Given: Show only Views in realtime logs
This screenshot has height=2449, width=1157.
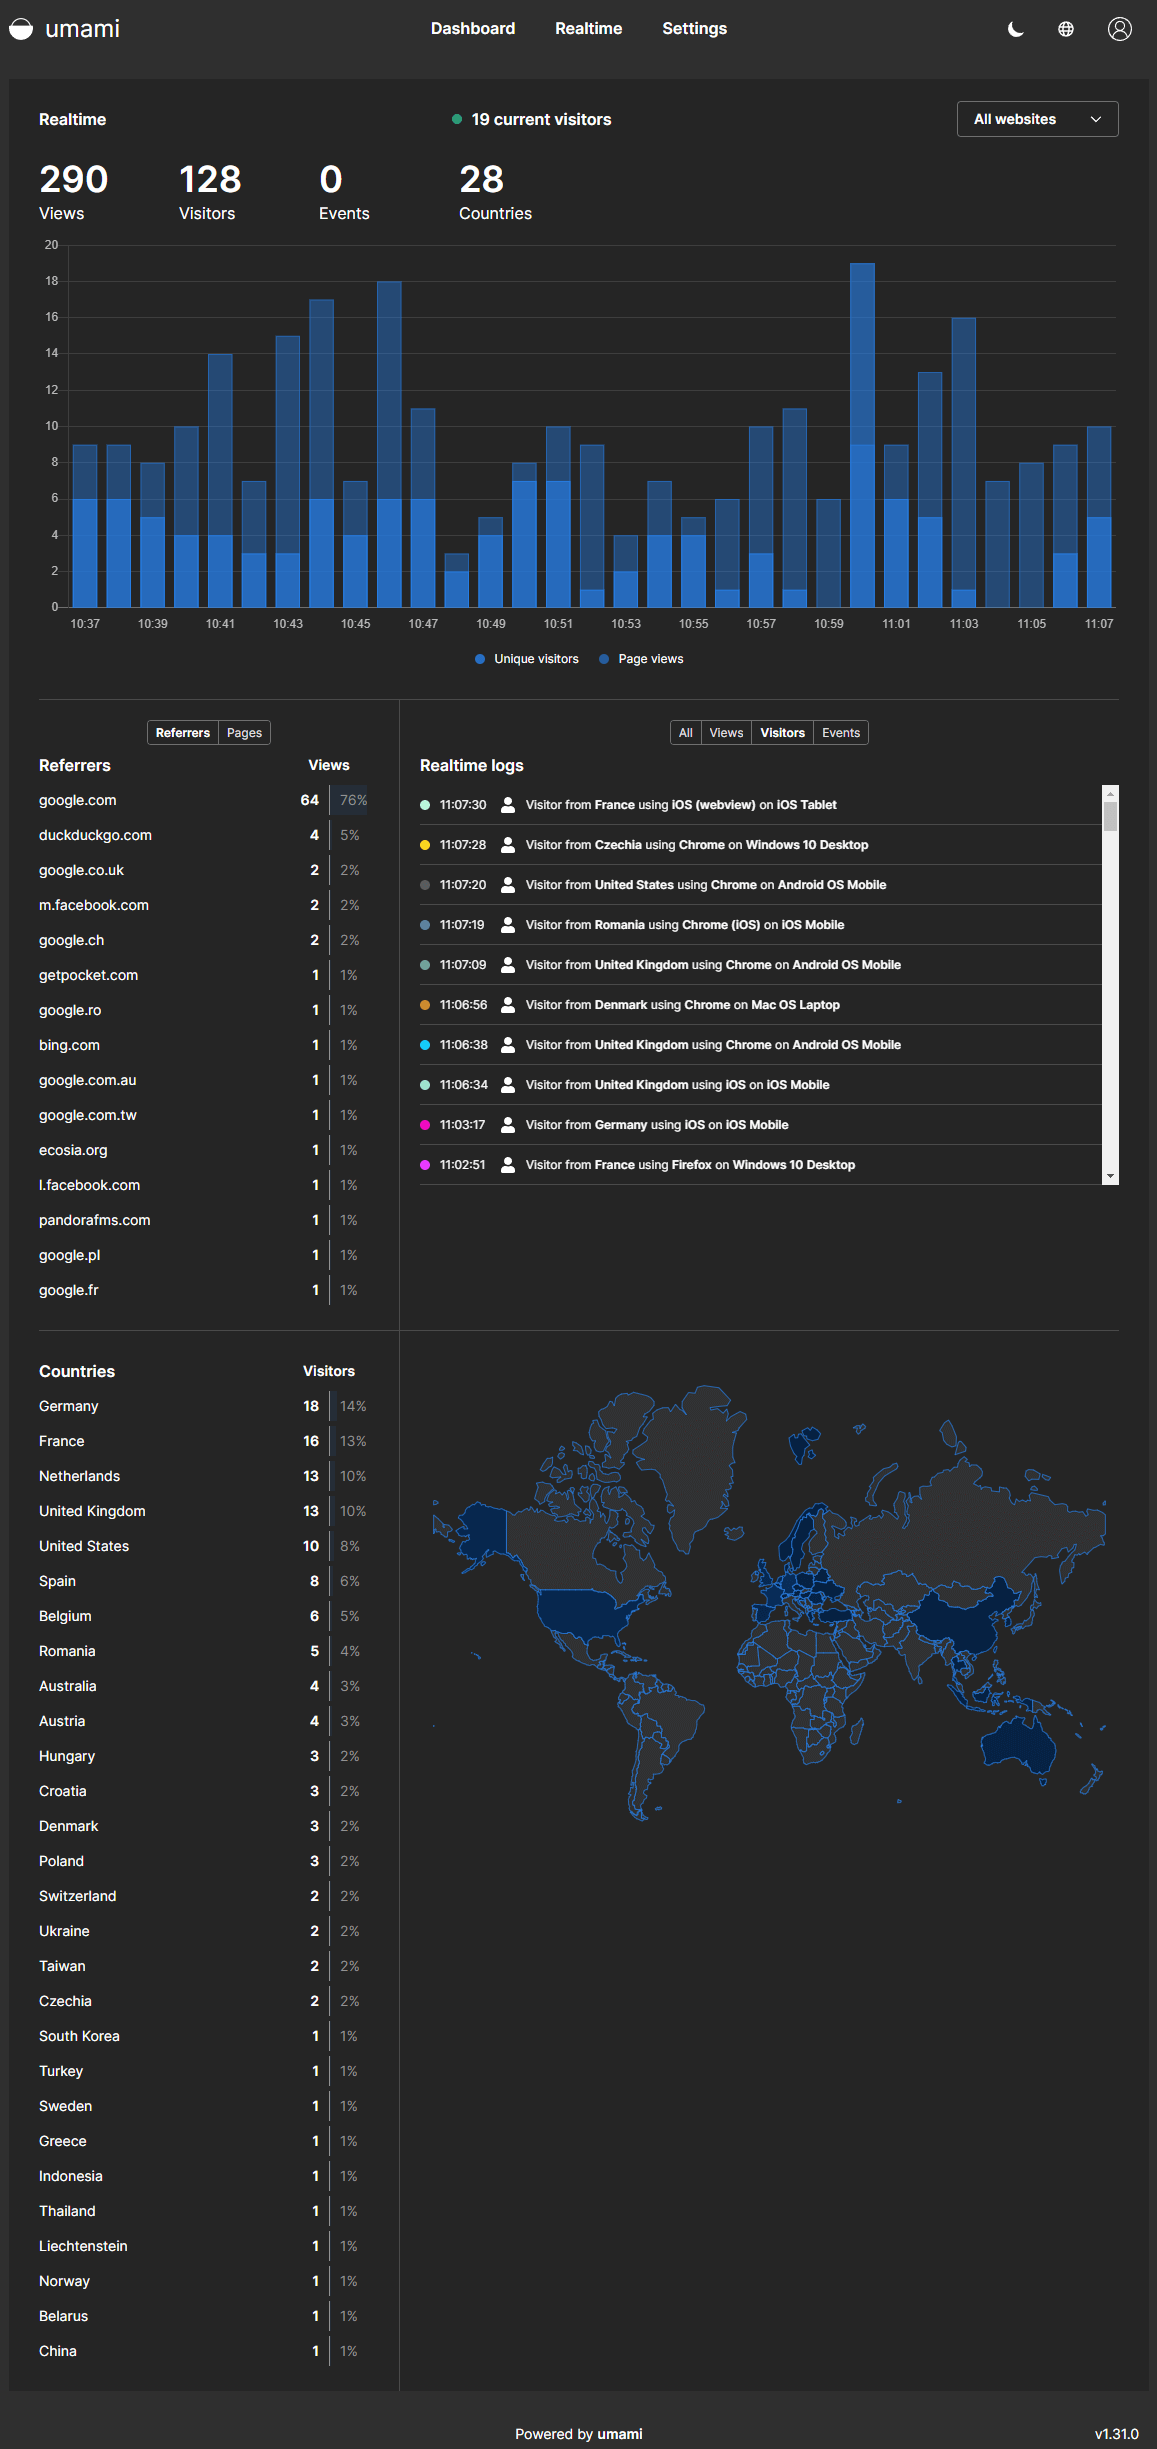Looking at the screenshot, I should pyautogui.click(x=726, y=733).
